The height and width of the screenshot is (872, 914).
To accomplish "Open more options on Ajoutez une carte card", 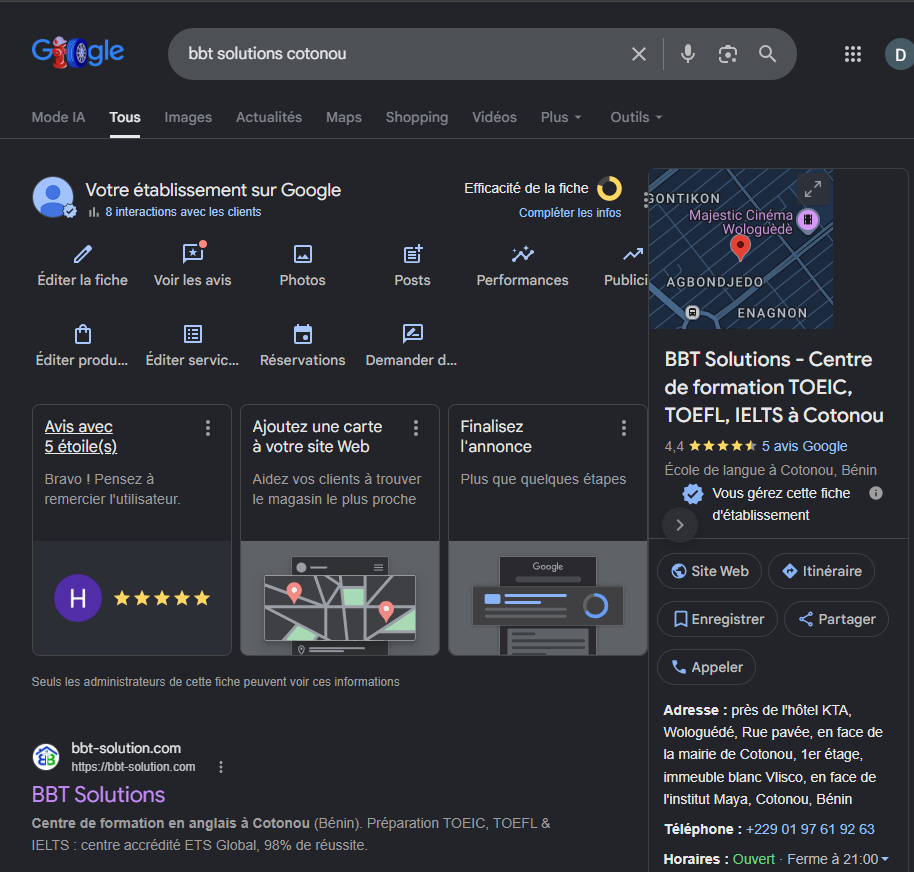I will pyautogui.click(x=416, y=428).
